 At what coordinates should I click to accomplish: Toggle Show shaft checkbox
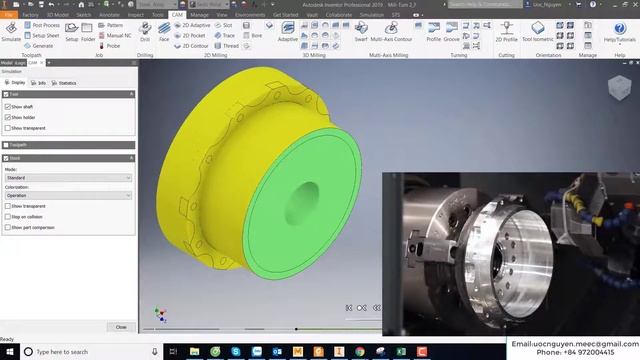pos(7,107)
